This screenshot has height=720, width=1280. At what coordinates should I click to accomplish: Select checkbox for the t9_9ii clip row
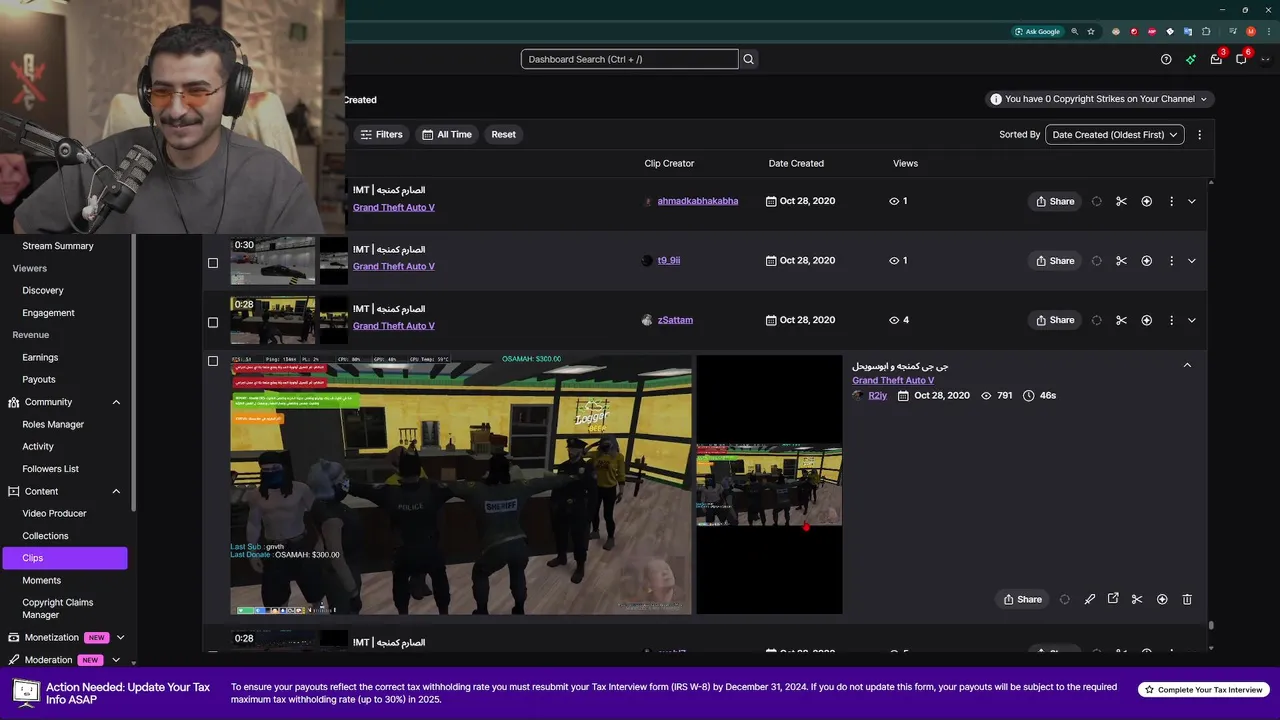(x=212, y=263)
